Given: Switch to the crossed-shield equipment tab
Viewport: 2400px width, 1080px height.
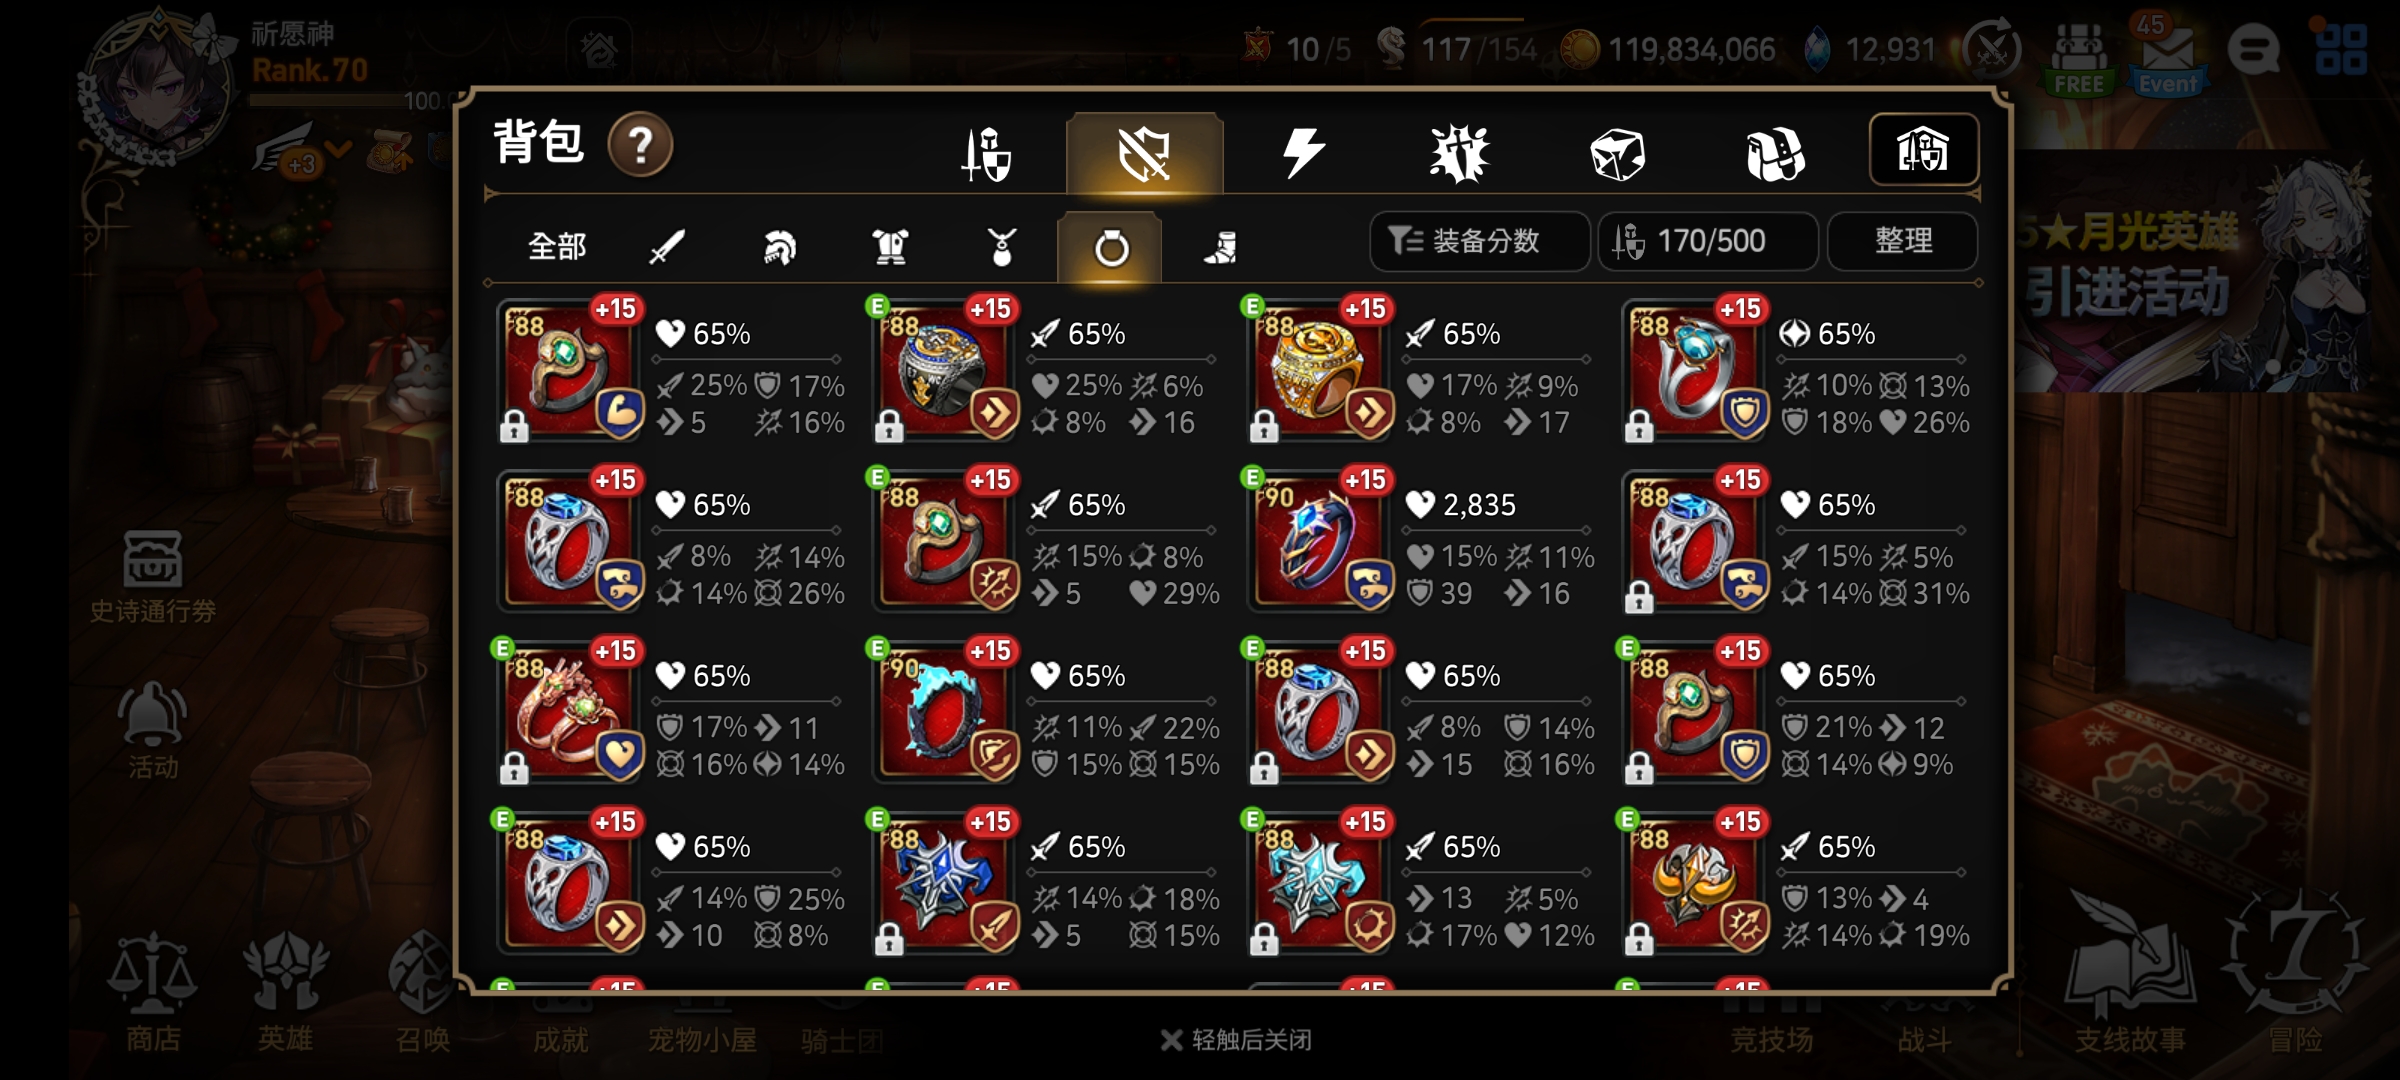Looking at the screenshot, I should [x=1145, y=153].
